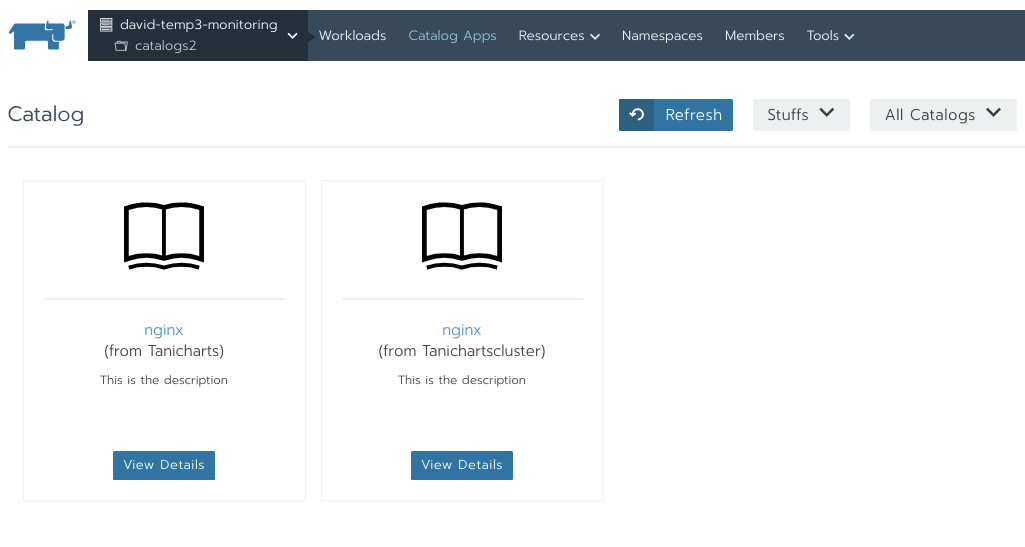Open the All Catalogs filter dropdown
The width and height of the screenshot is (1025, 547).
[x=943, y=115]
